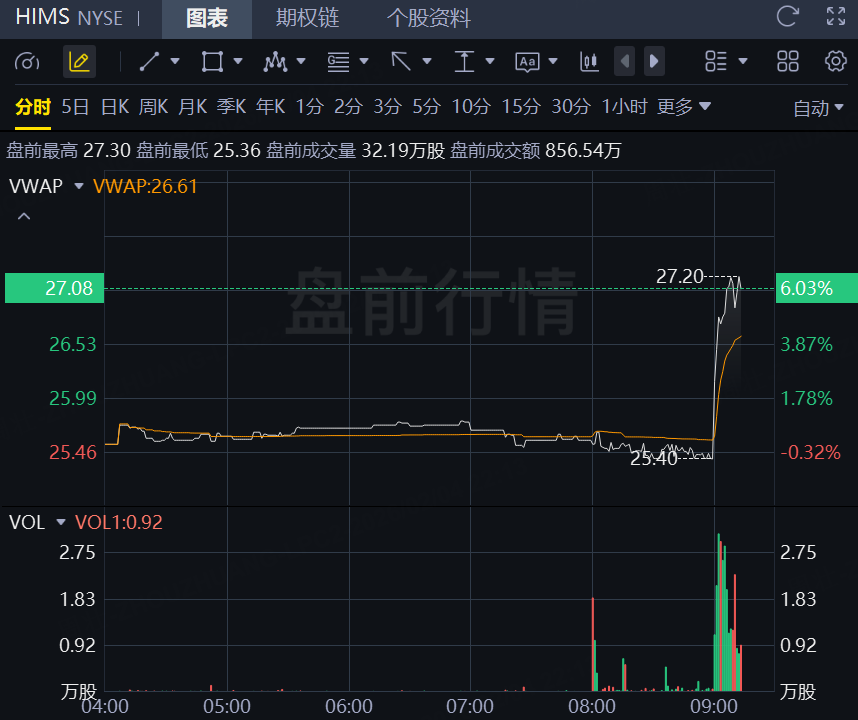Image resolution: width=858 pixels, height=720 pixels.
Task: Collapse indicator legend with up chevron
Action: [24, 217]
